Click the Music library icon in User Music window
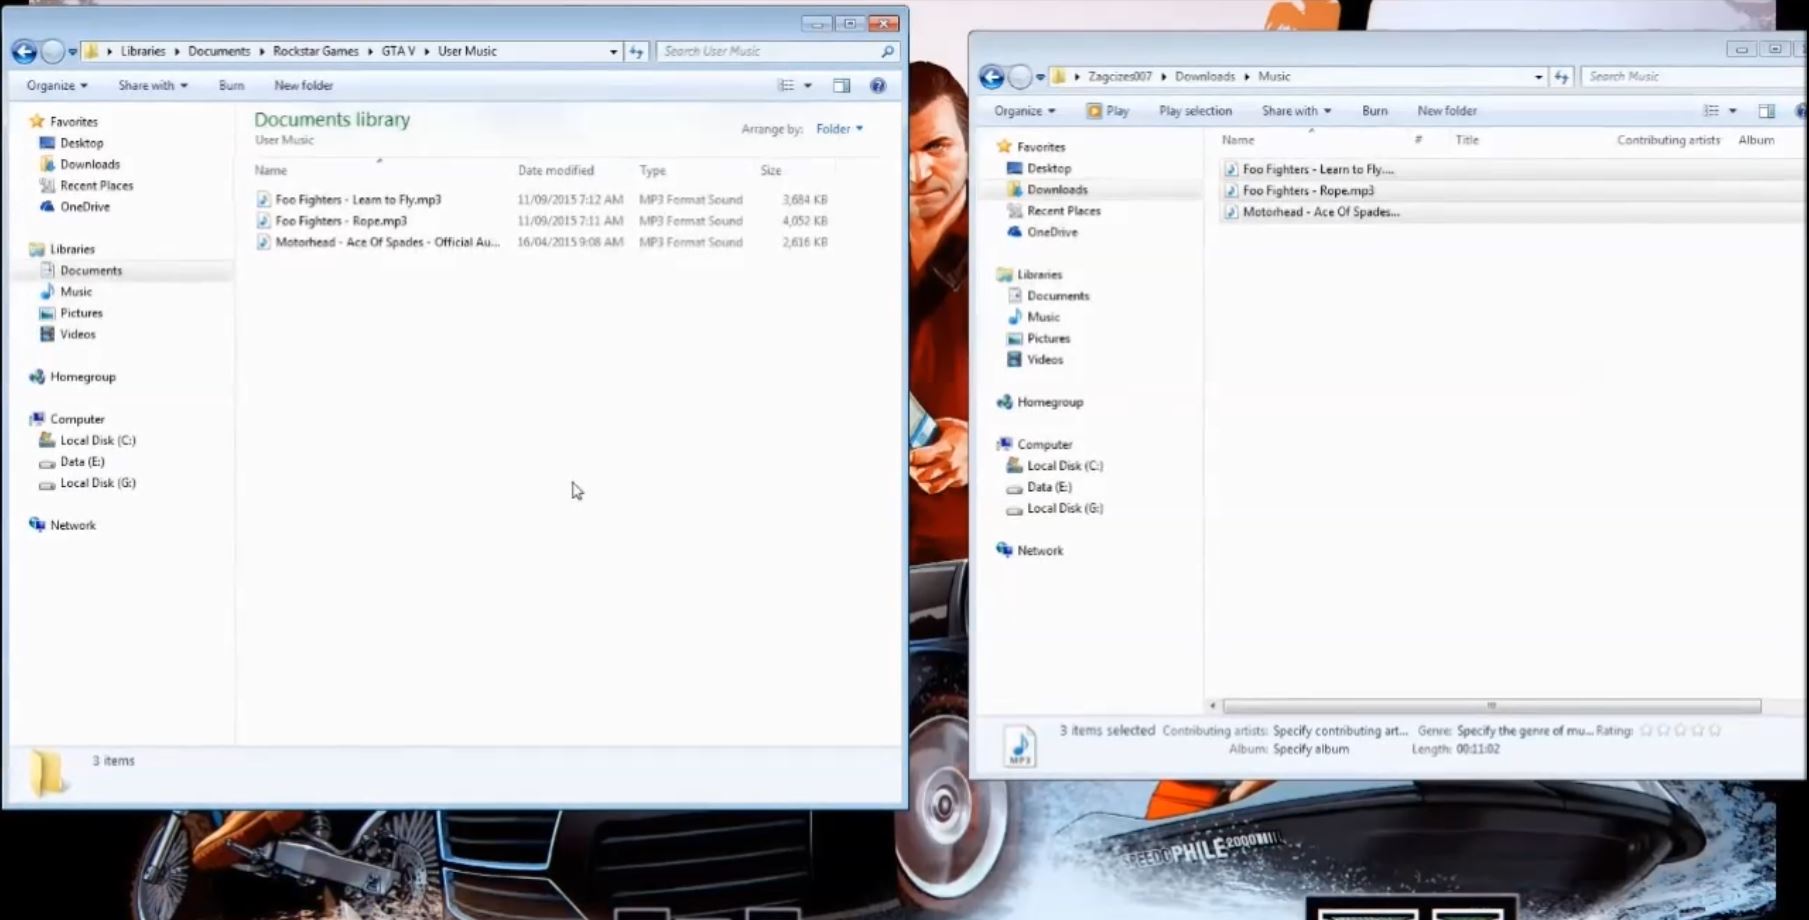 pos(47,292)
